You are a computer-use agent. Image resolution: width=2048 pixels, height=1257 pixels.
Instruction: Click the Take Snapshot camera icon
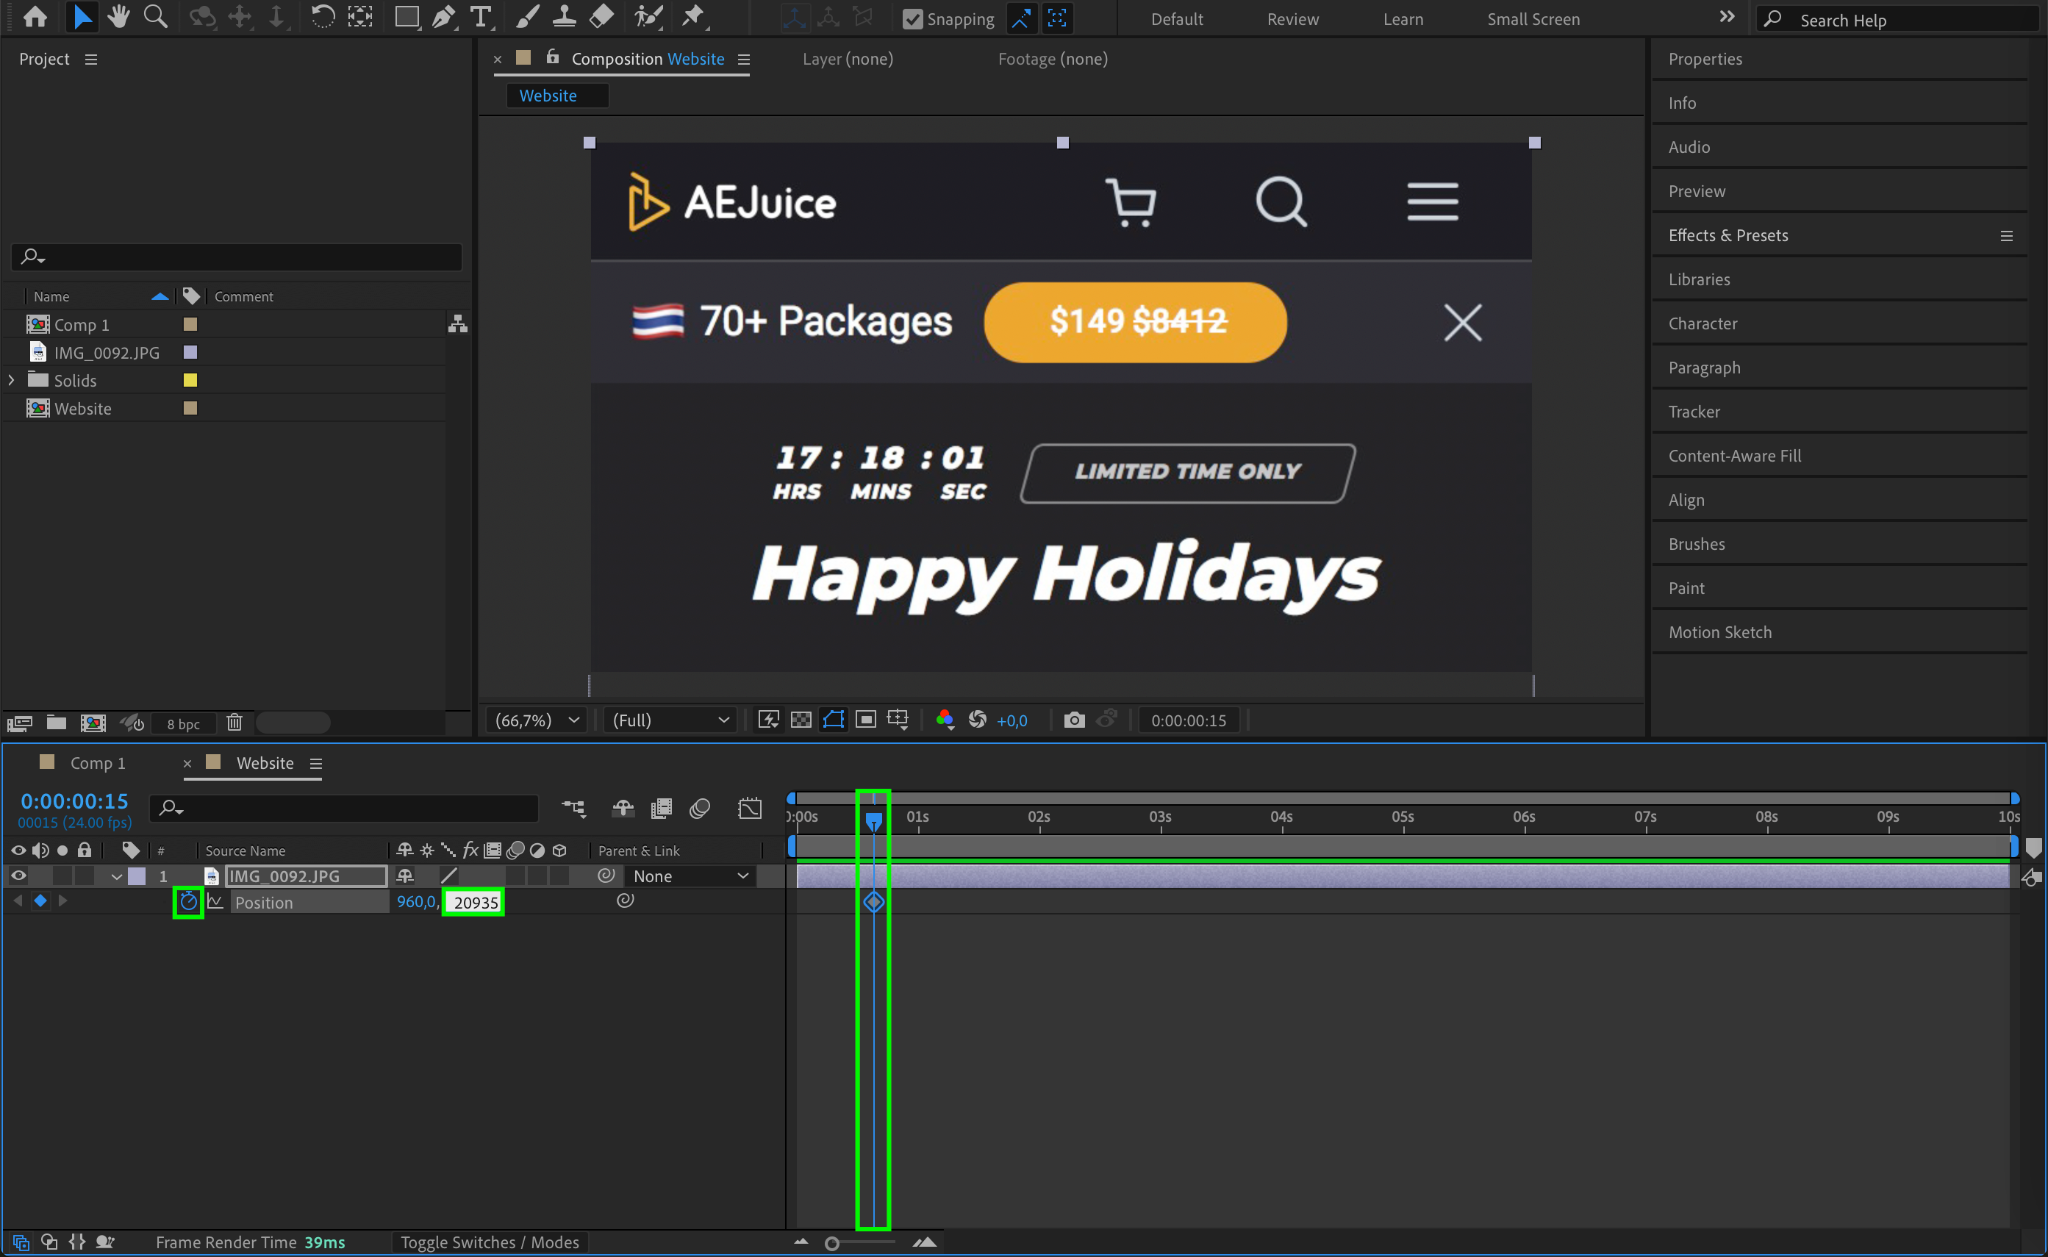point(1073,720)
